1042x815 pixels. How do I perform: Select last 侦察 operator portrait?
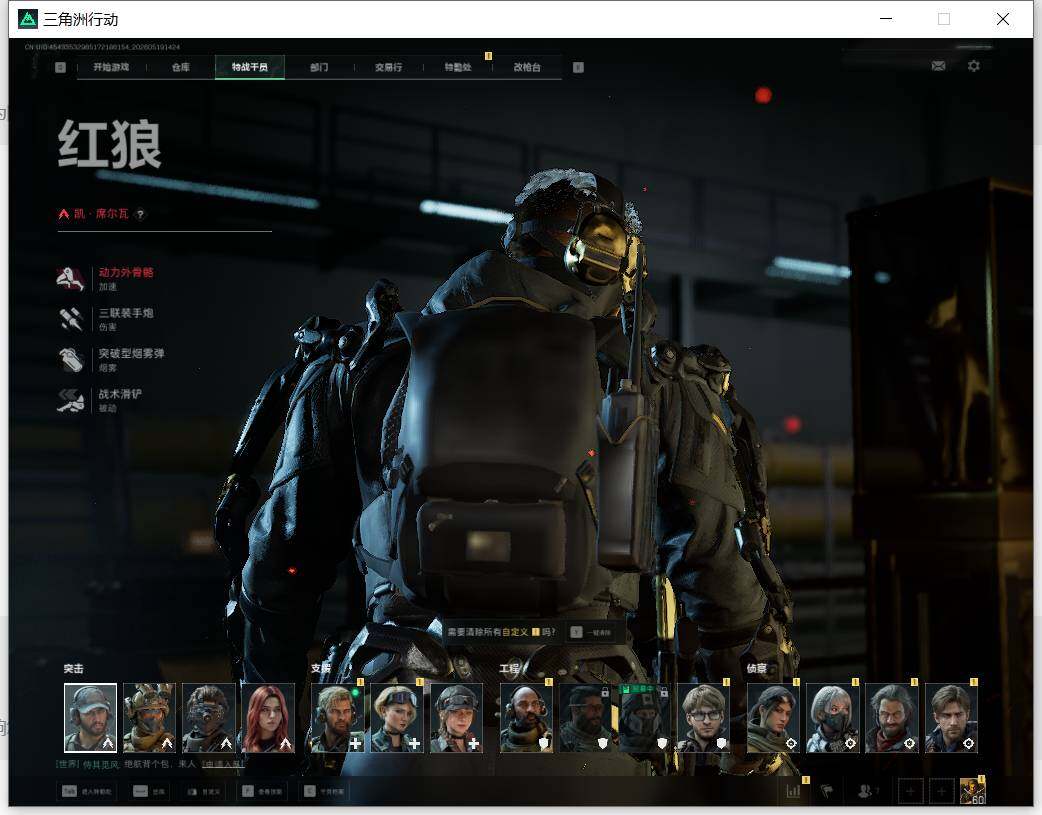pos(951,718)
